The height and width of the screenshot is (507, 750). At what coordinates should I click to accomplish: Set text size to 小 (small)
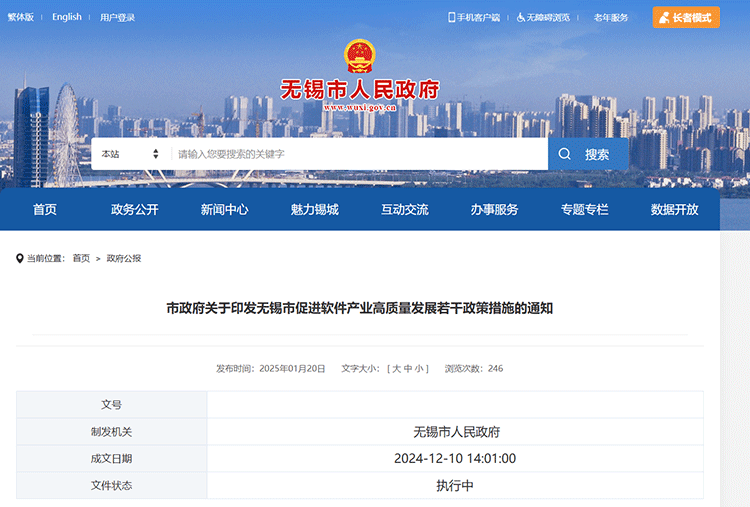[419, 369]
